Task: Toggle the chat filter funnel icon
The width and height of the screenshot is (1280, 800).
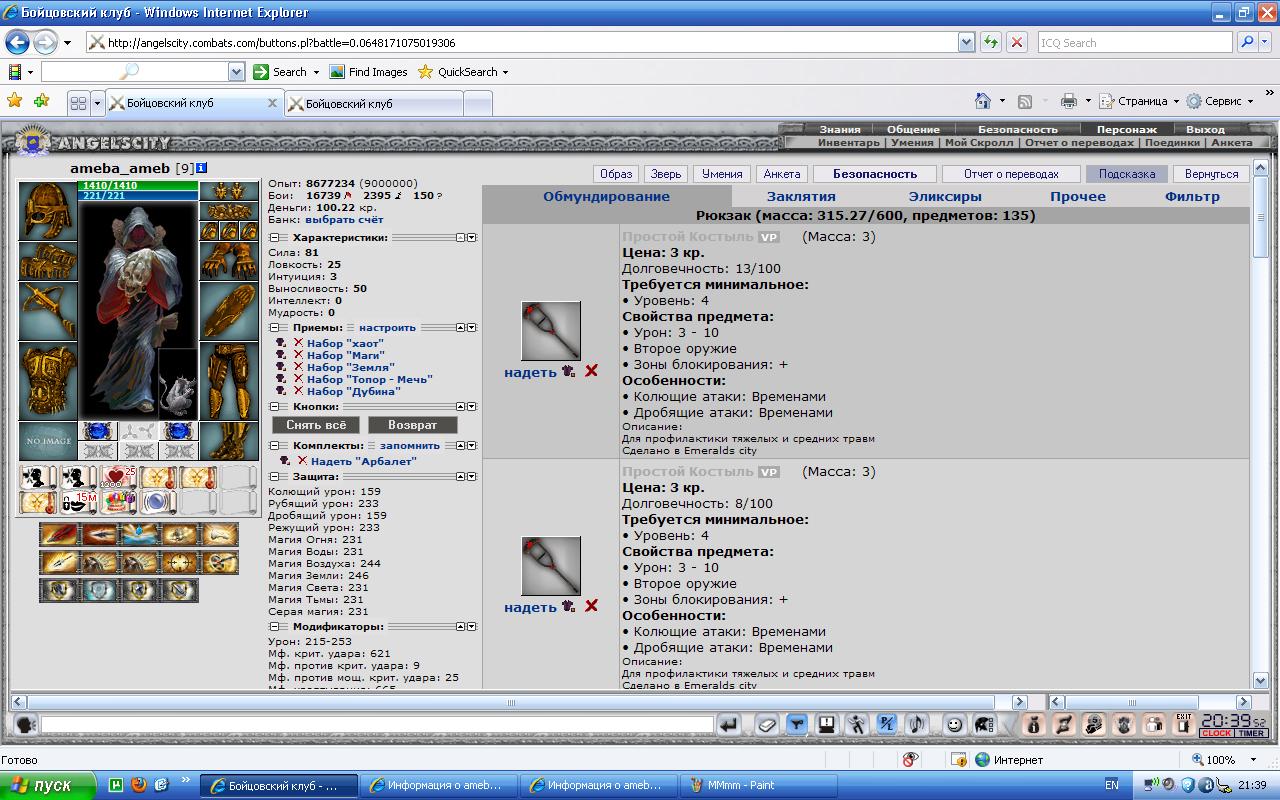Action: click(x=797, y=724)
